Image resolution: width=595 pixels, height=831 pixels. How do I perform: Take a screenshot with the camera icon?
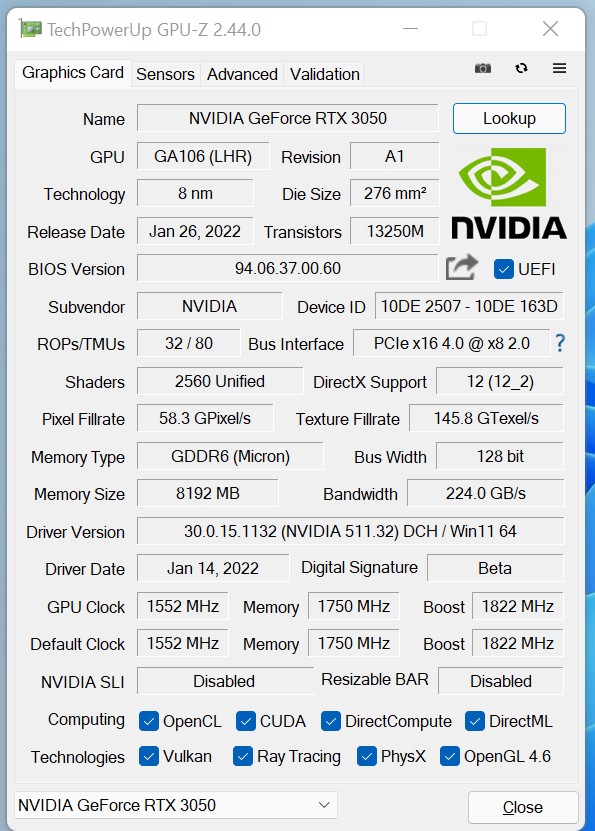point(482,68)
